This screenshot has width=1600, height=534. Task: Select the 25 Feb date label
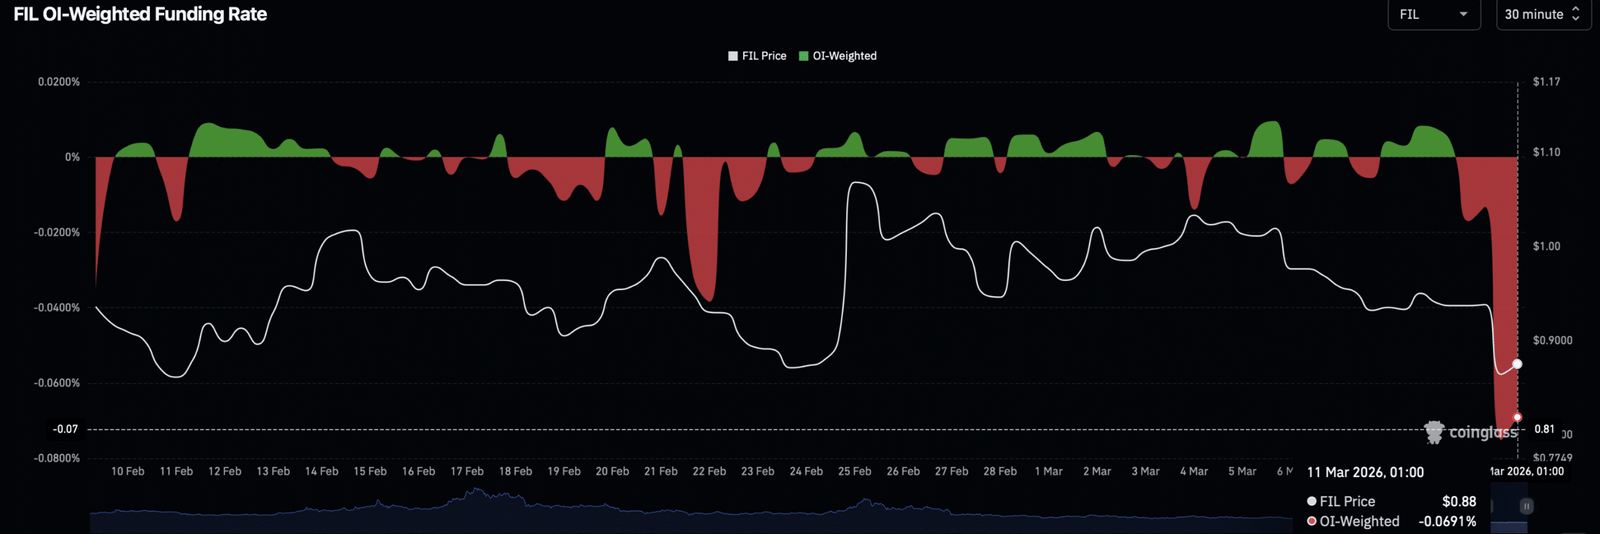pyautogui.click(x=854, y=471)
